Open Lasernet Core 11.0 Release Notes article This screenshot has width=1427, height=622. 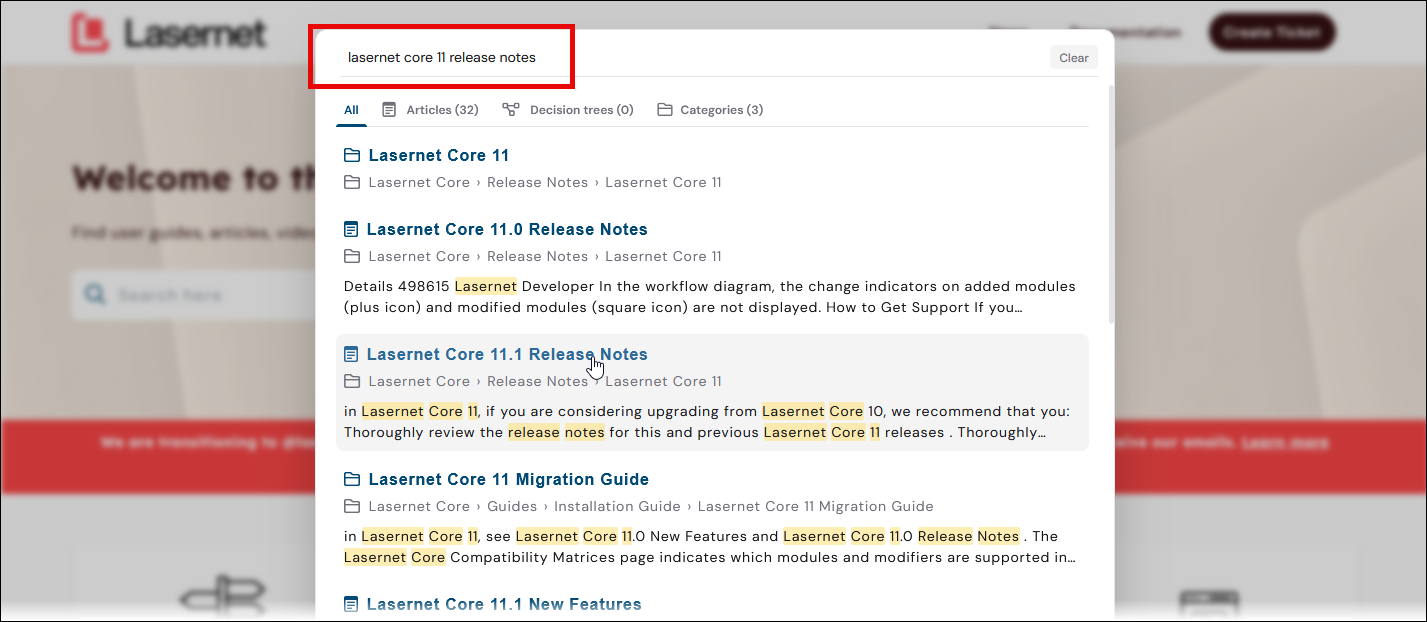click(x=507, y=229)
